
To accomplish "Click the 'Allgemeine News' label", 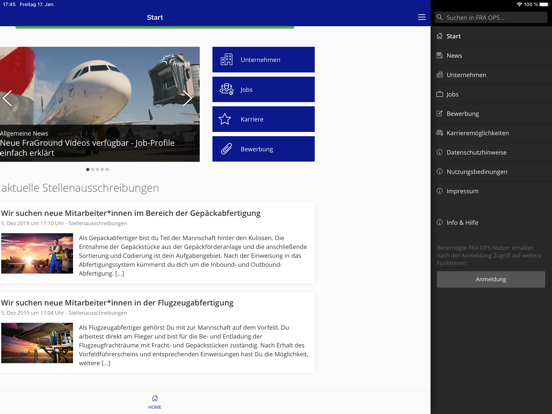I will 24,133.
